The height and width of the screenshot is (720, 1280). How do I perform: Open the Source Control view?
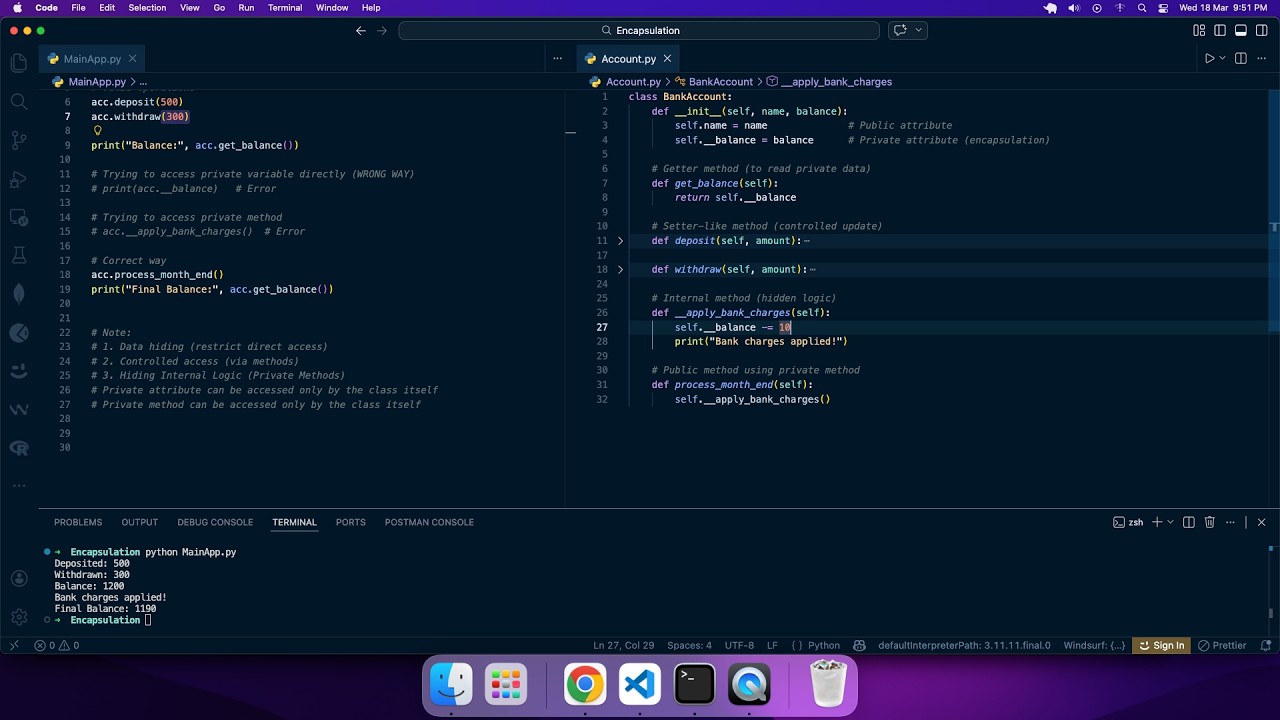click(18, 140)
